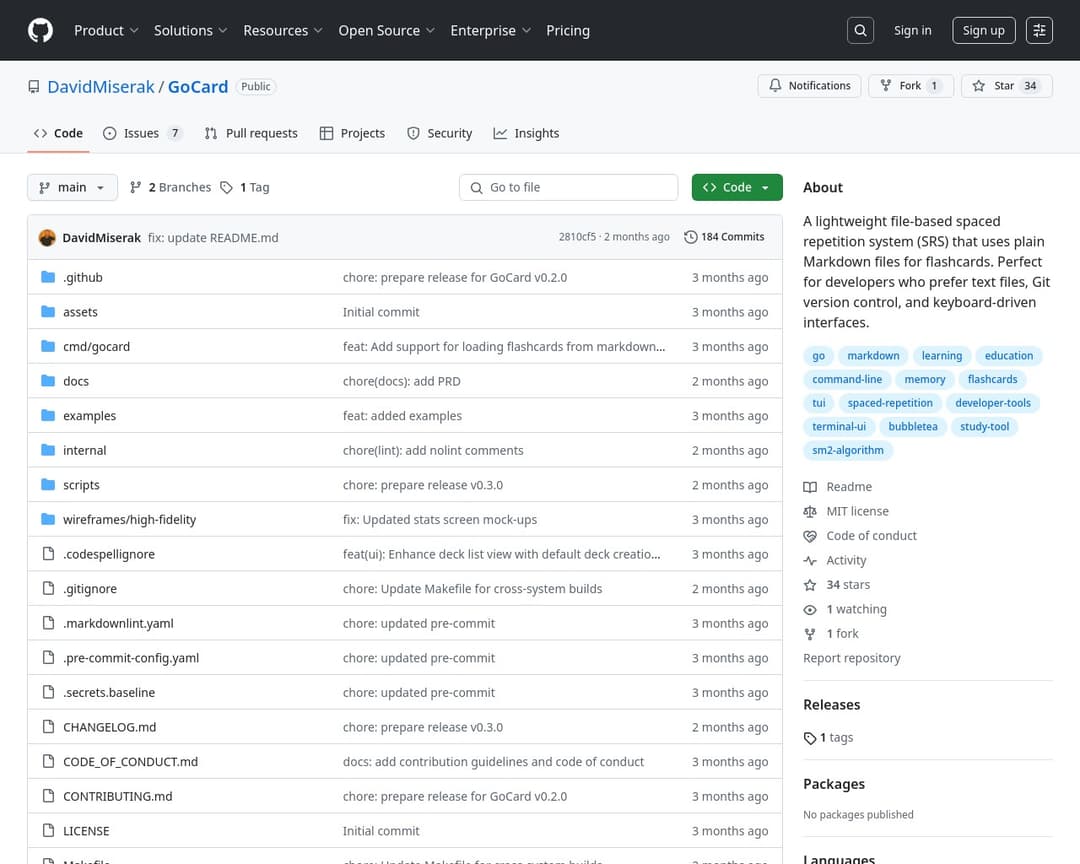
Task: Expand the Open Source menu
Action: click(x=386, y=30)
